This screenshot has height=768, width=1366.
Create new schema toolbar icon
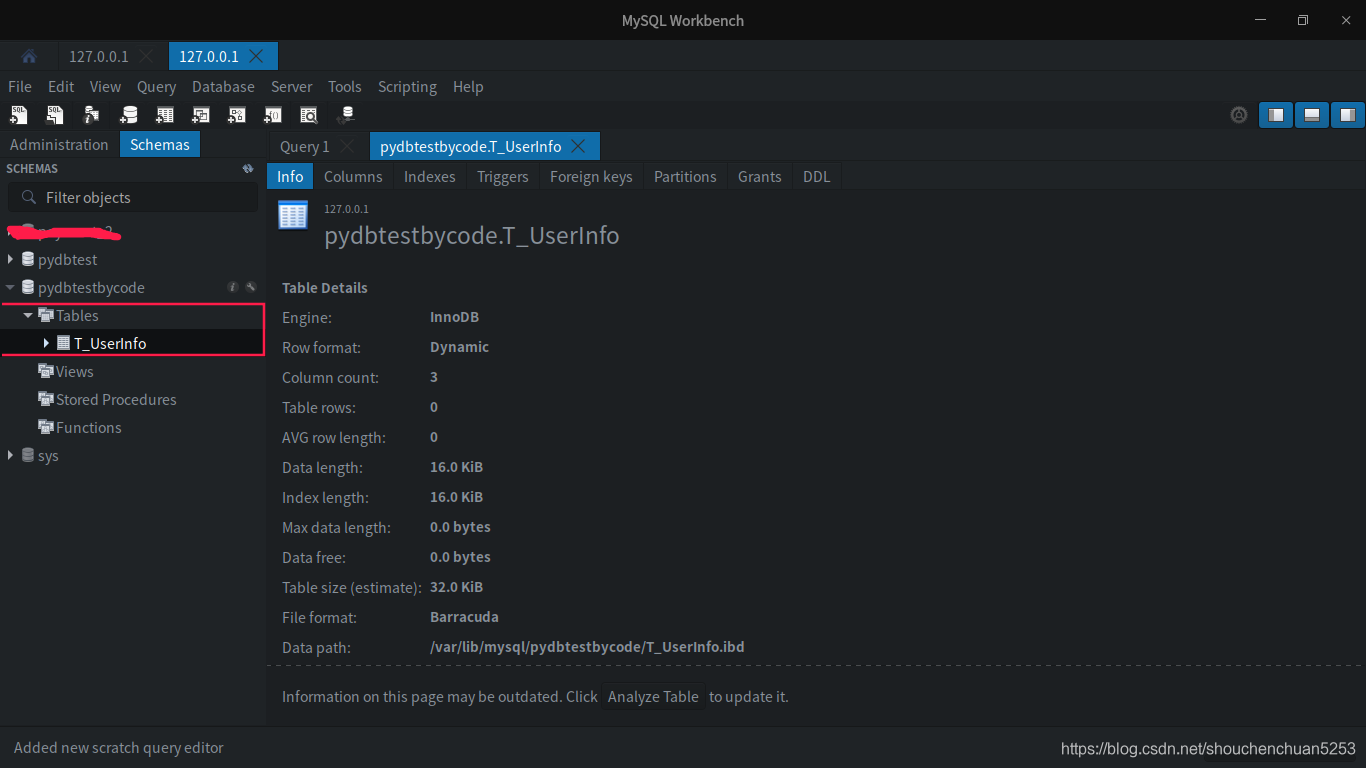tap(128, 115)
